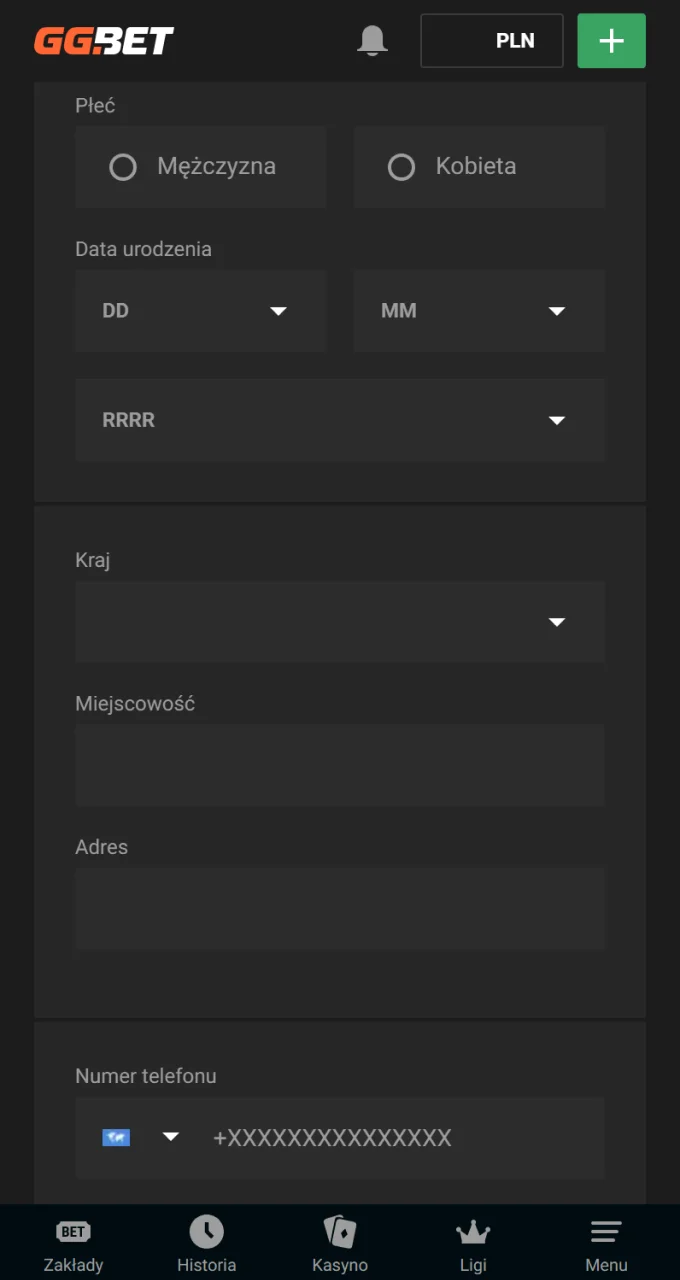Screen dimensions: 680x1280
Task: Expand the RRRR year dropdown
Action: [340, 420]
